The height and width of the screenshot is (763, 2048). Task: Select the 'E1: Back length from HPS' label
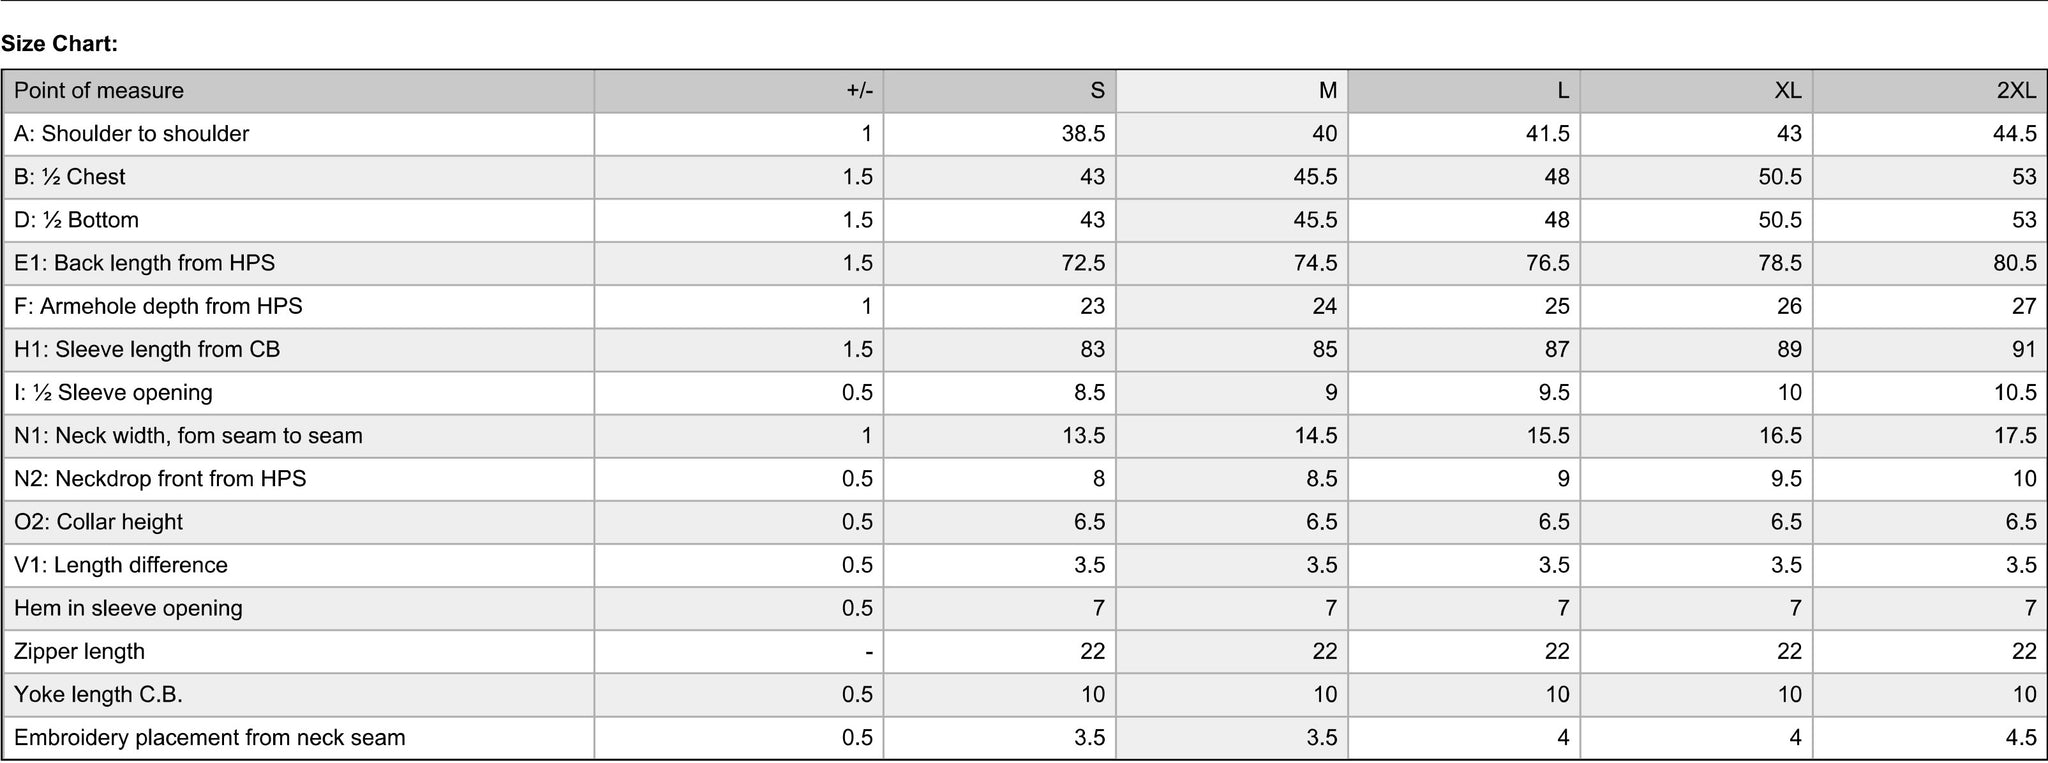coord(144,263)
